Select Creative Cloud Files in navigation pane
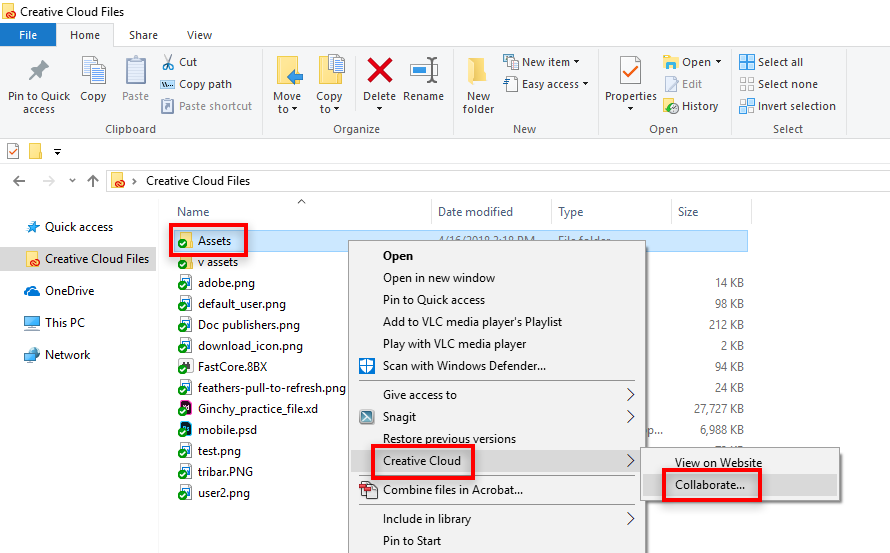Viewport: 890px width, 553px height. tap(78, 259)
